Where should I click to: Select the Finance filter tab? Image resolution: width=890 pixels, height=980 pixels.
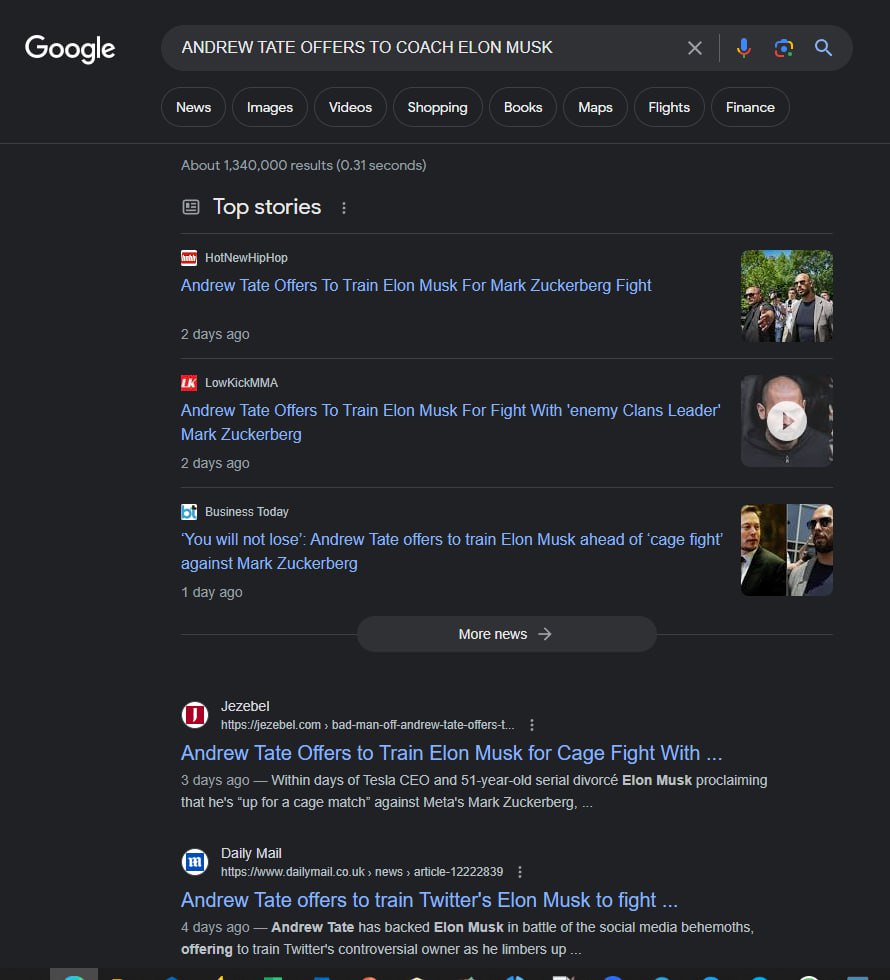[750, 108]
